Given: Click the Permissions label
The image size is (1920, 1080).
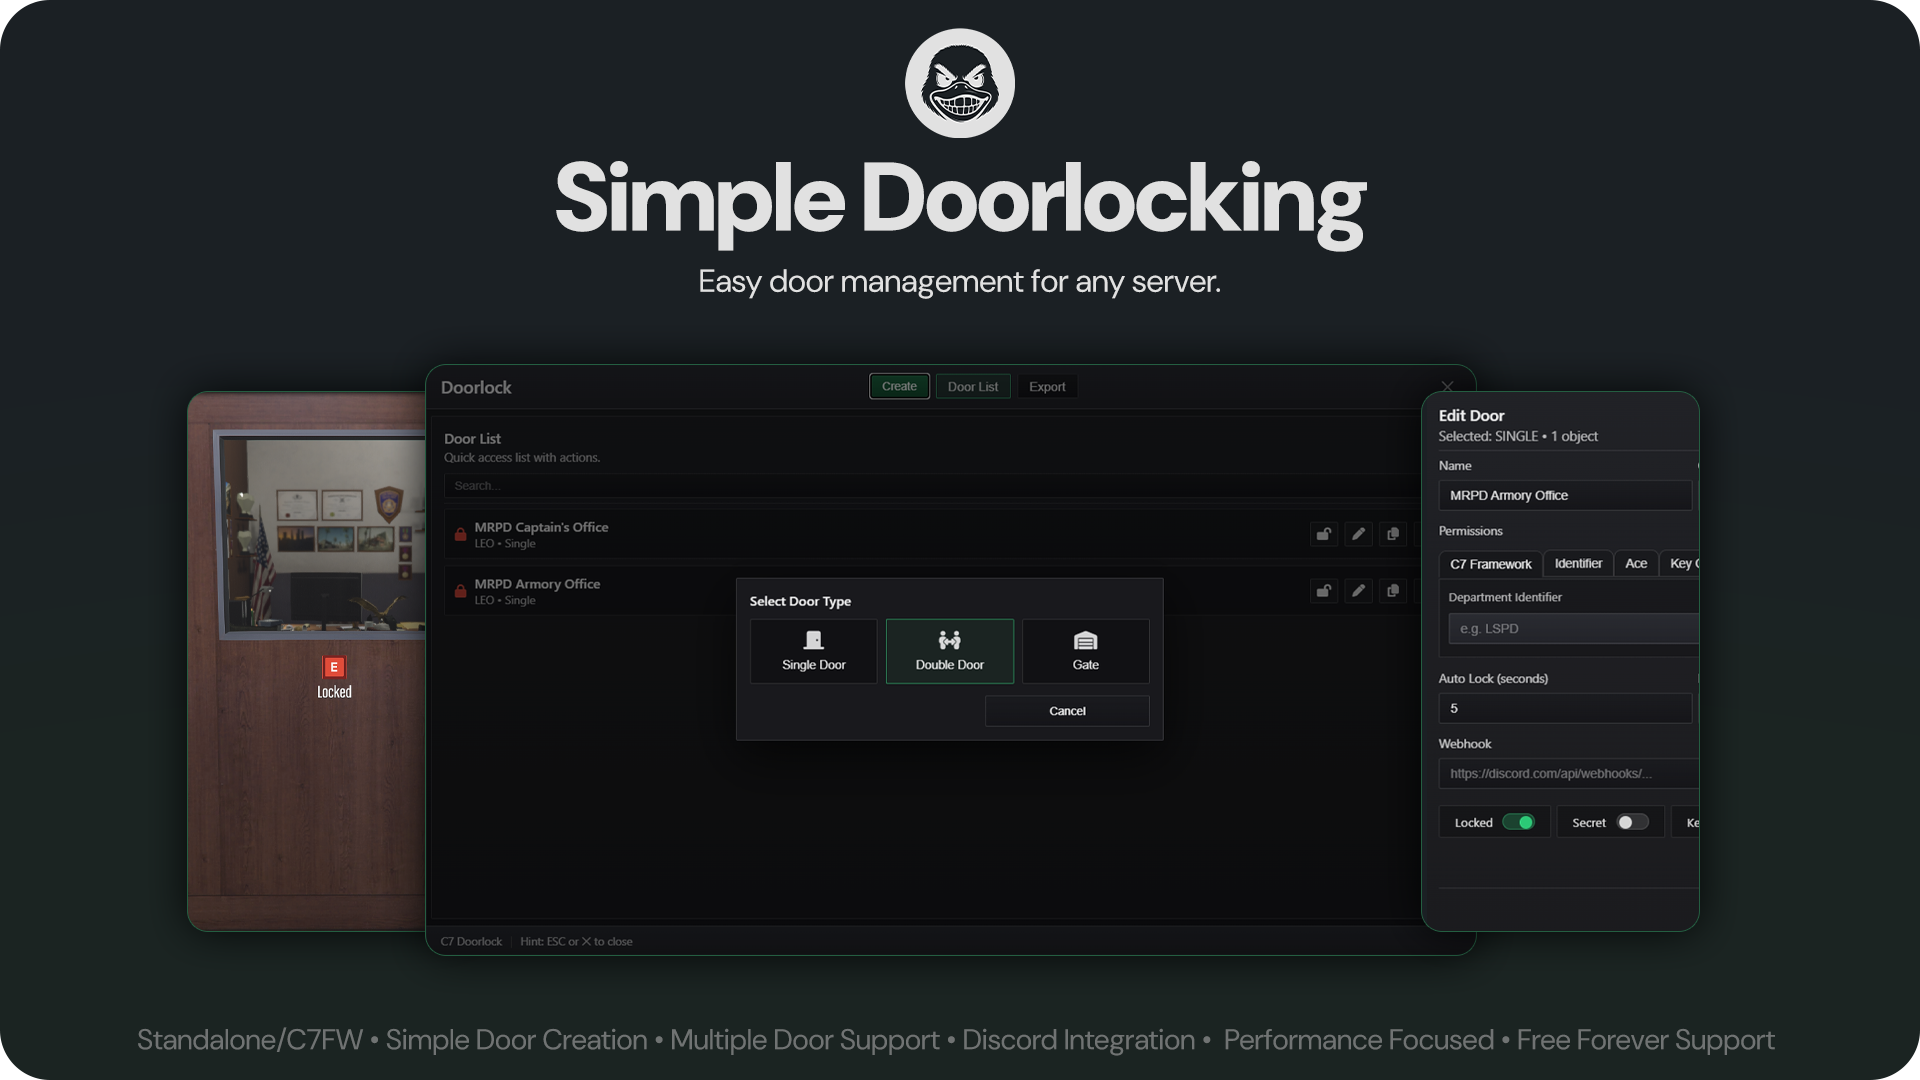Looking at the screenshot, I should click(1470, 531).
